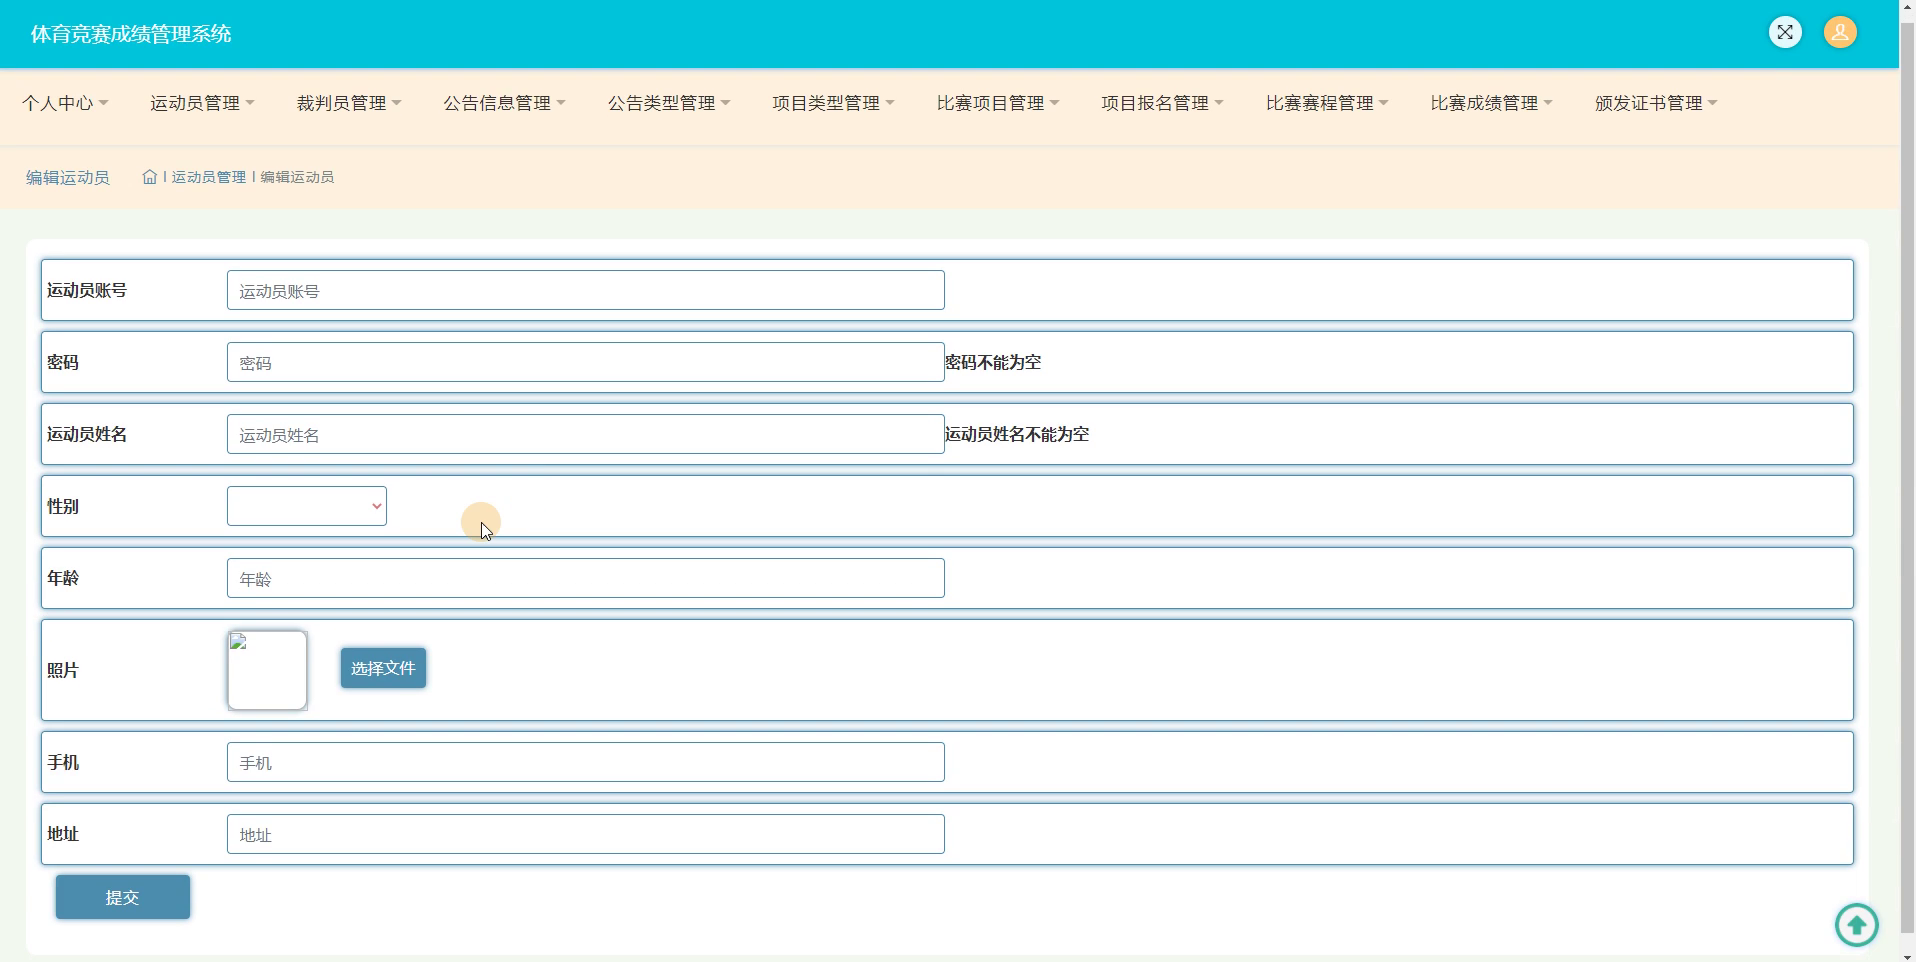Open the 颁发证书管理 dropdown menu
The image size is (1916, 962).
click(x=1656, y=103)
